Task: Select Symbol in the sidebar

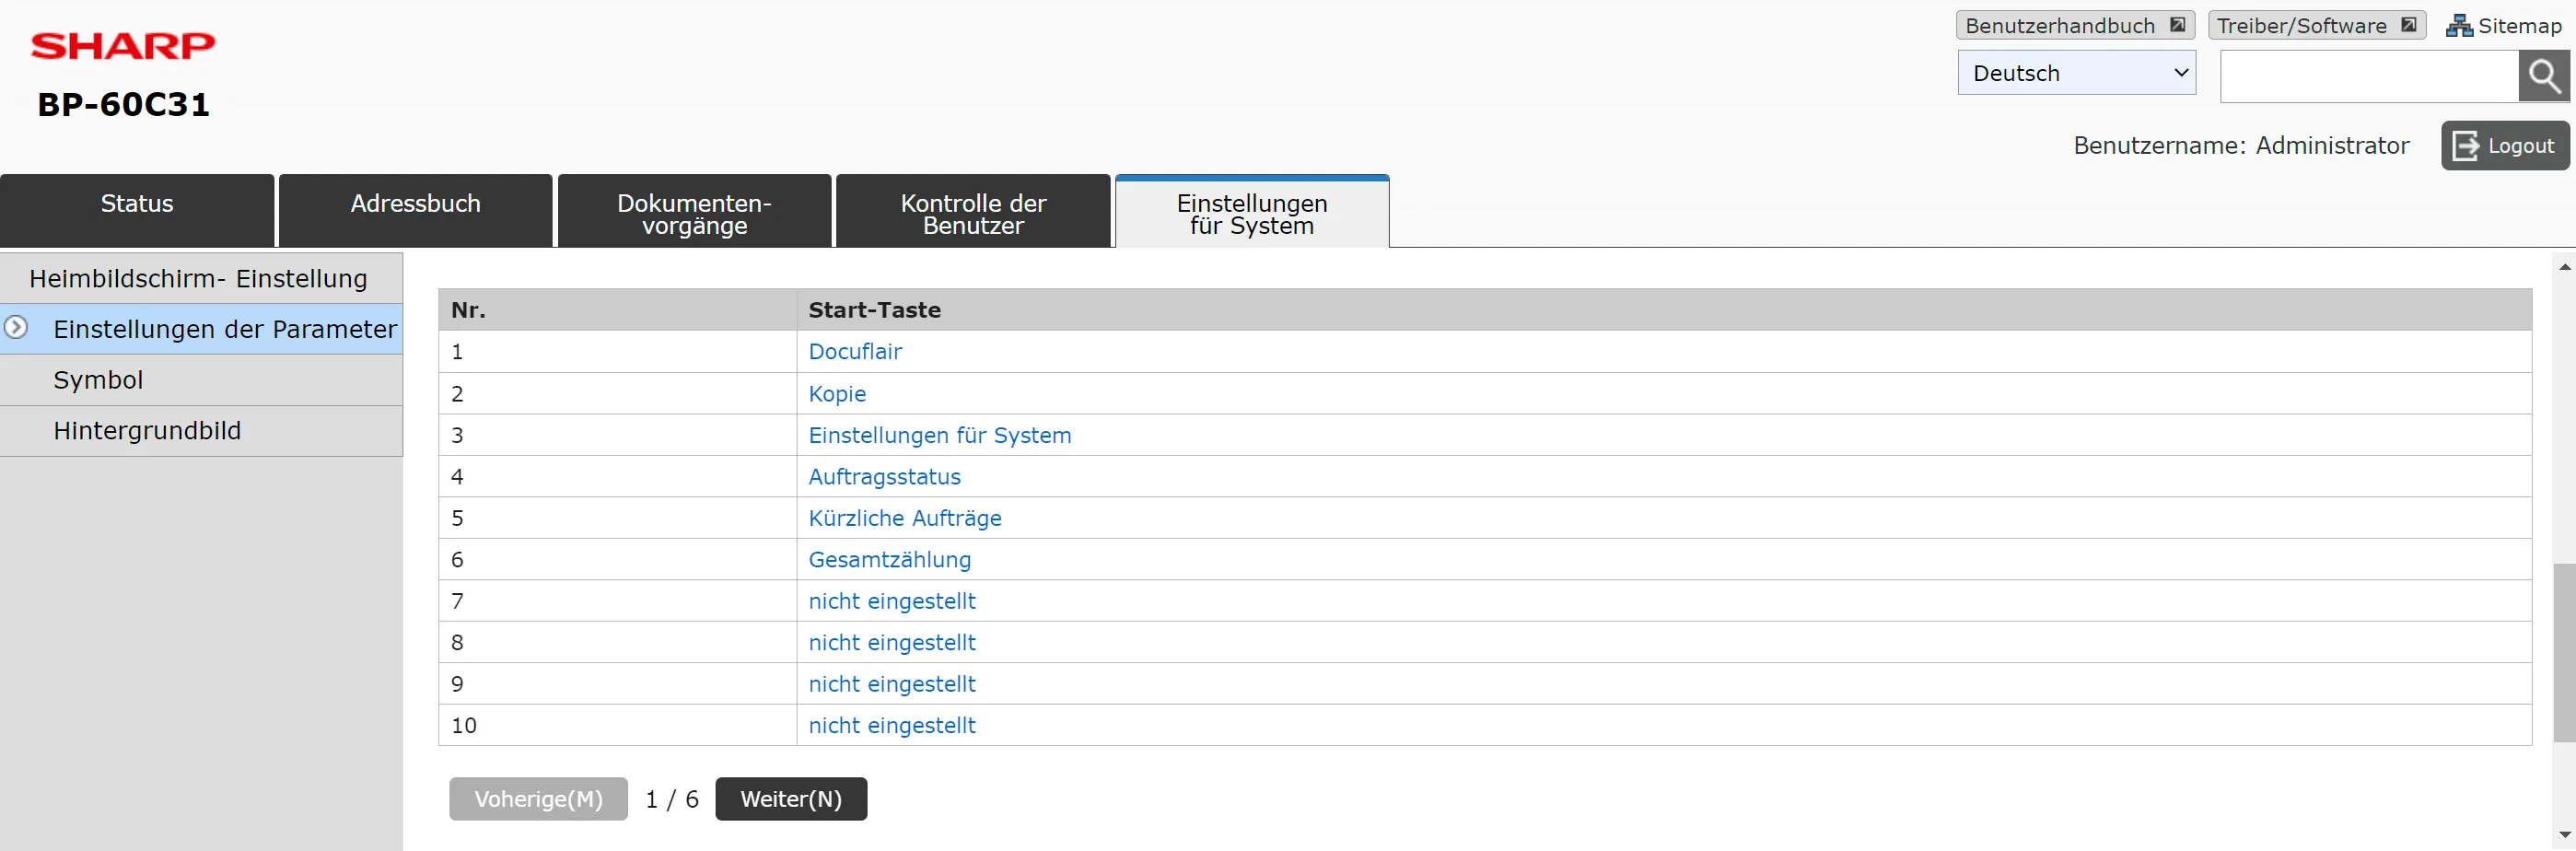Action: pyautogui.click(x=98, y=380)
